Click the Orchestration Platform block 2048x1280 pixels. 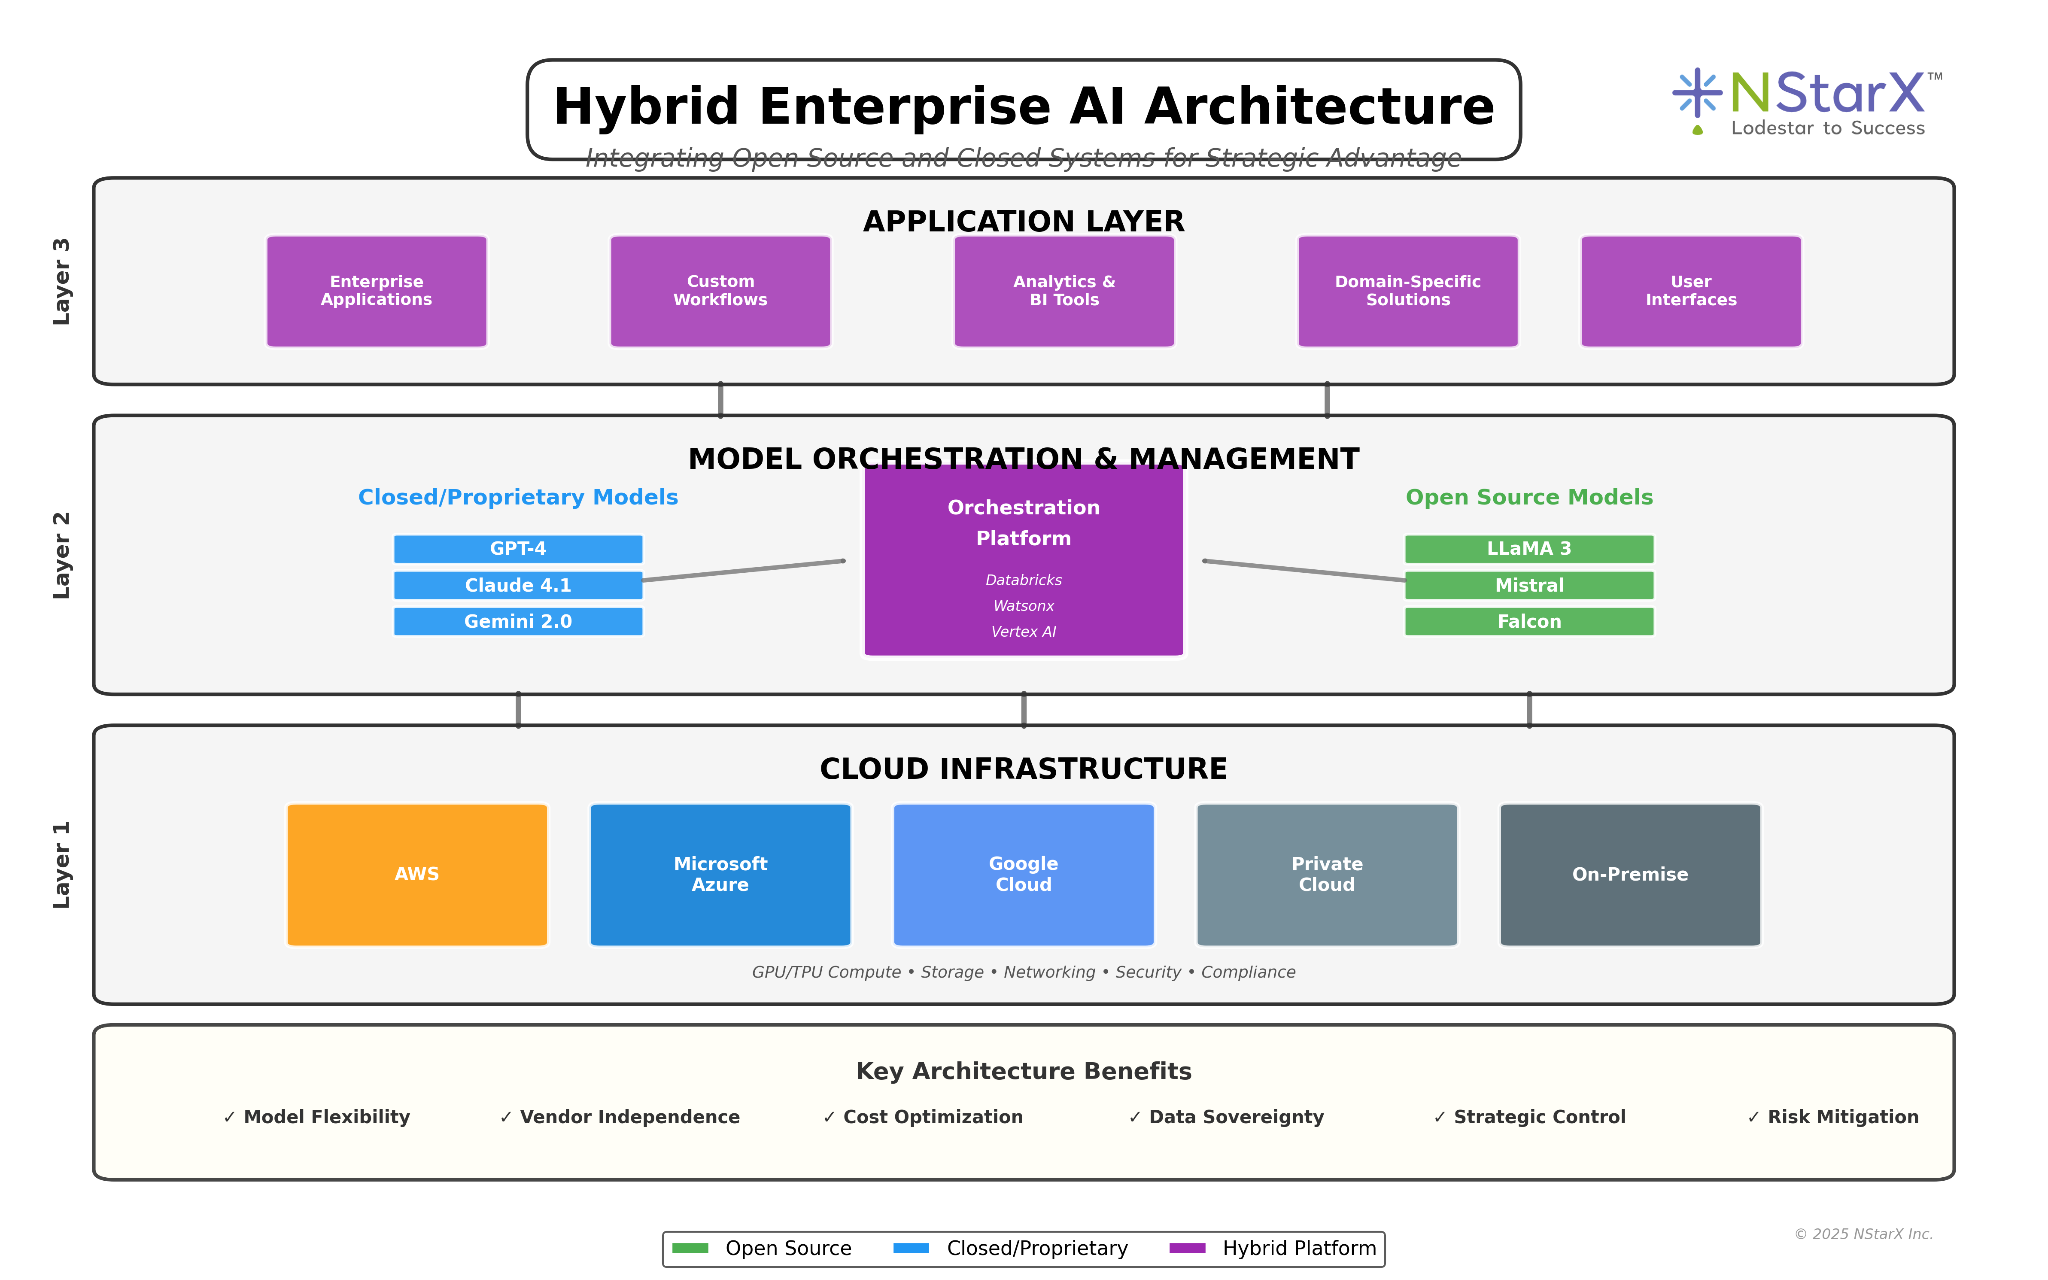pos(1023,560)
